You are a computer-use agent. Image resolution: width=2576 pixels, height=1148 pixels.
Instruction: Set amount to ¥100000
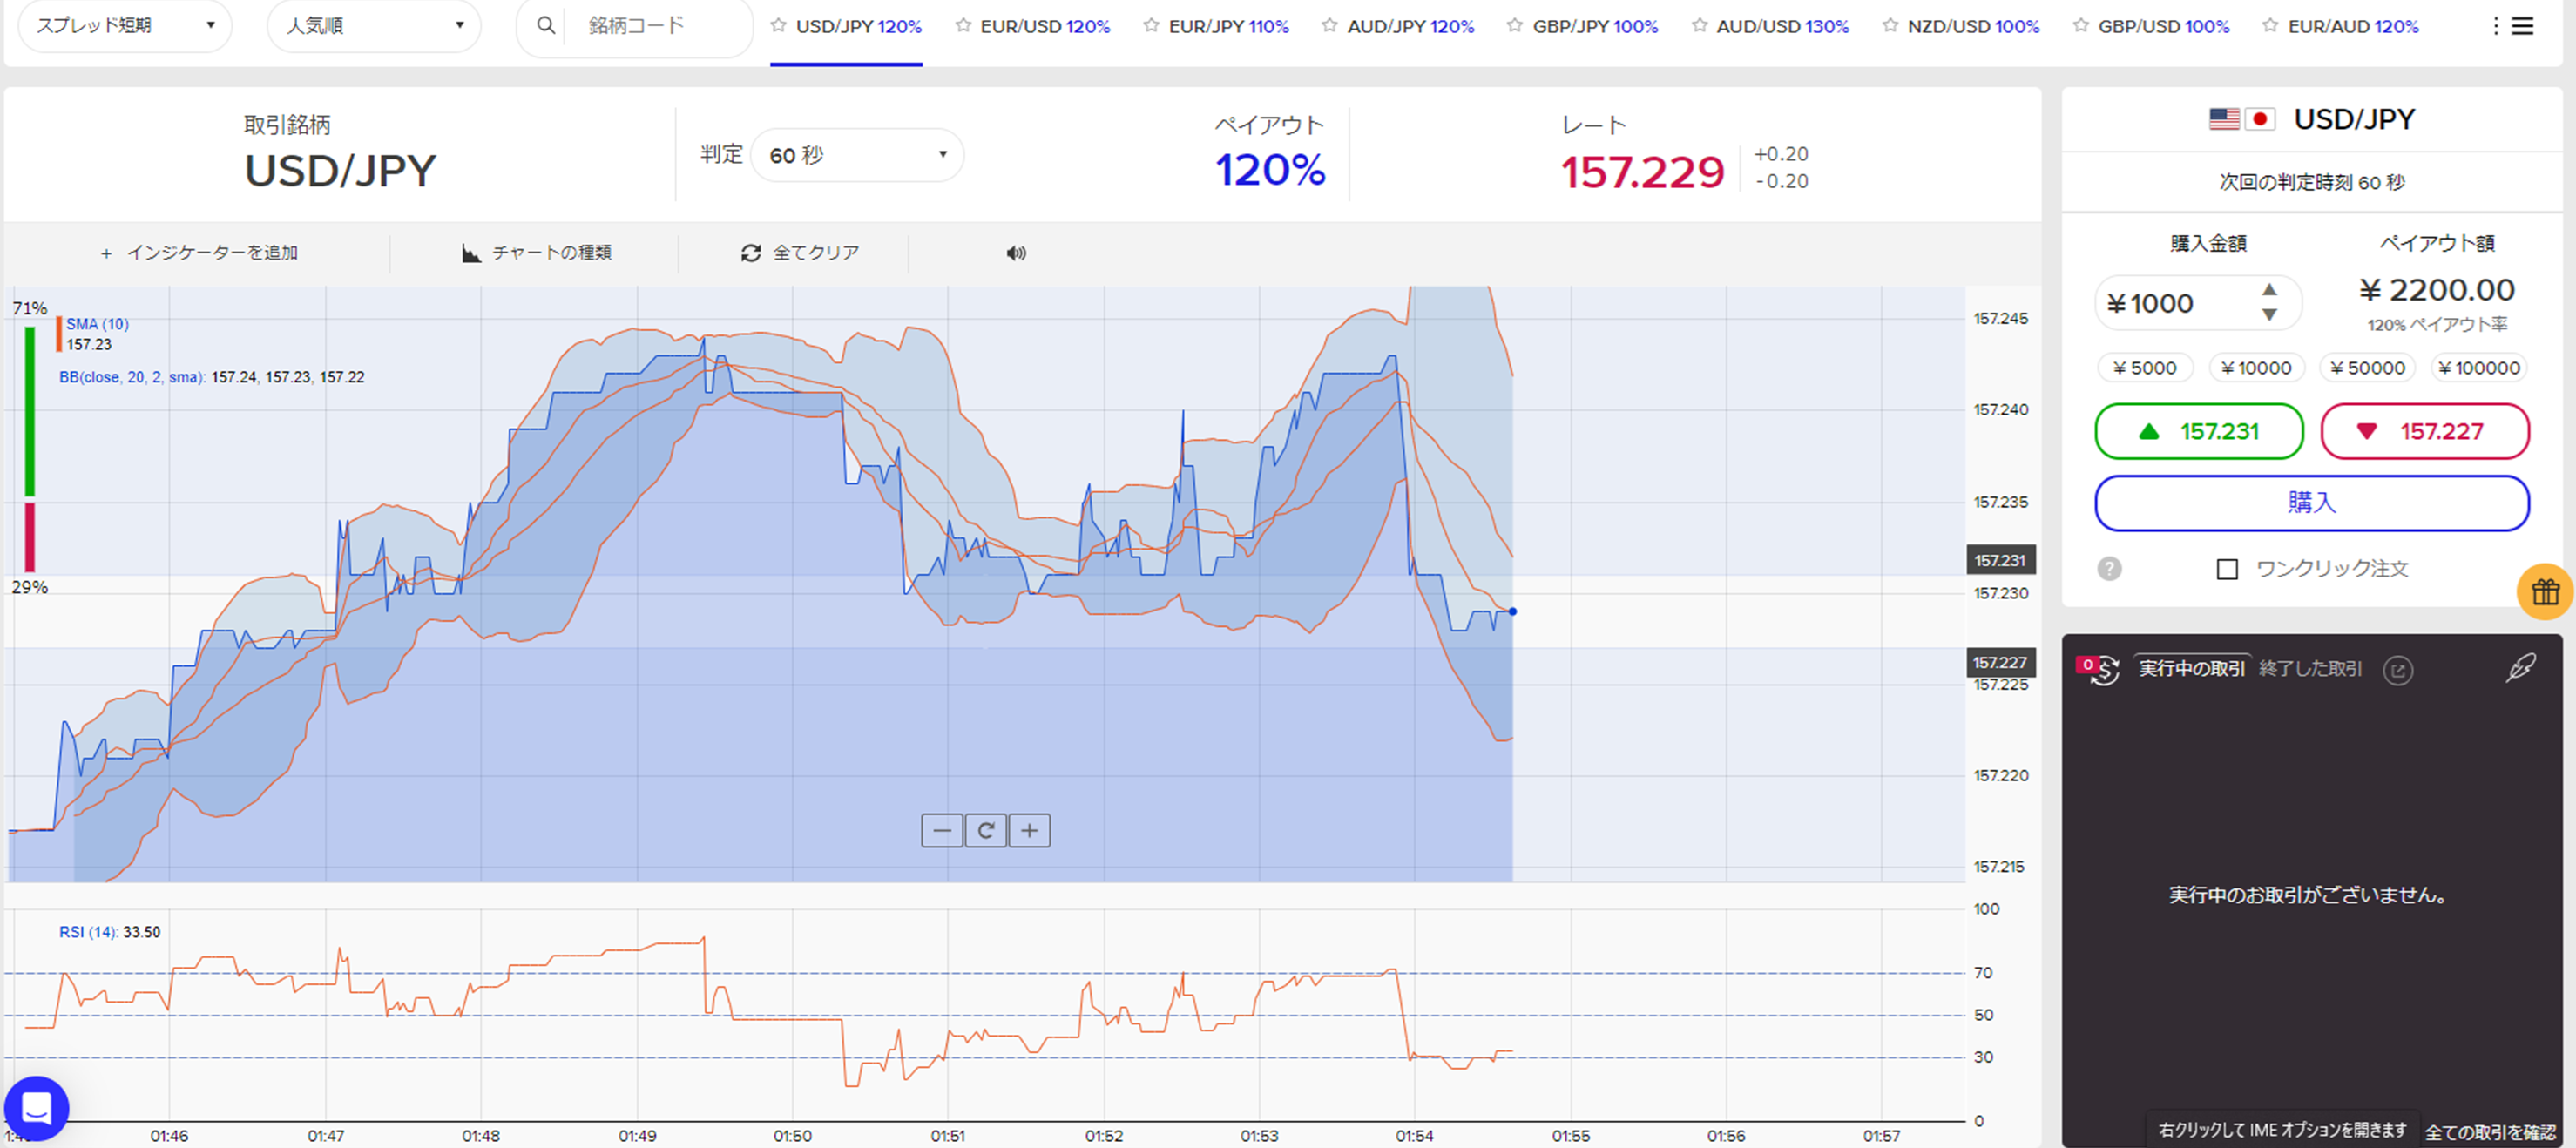coord(2478,368)
